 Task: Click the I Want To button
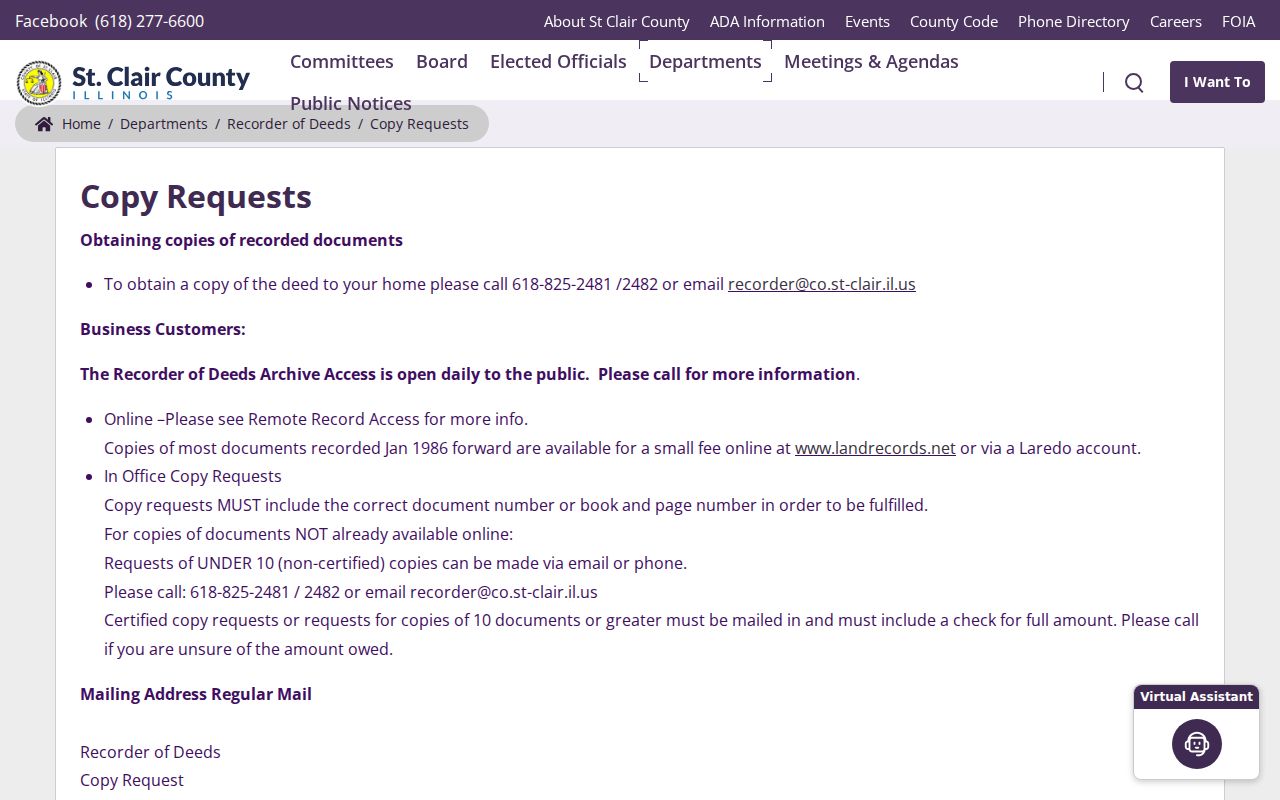(1217, 82)
